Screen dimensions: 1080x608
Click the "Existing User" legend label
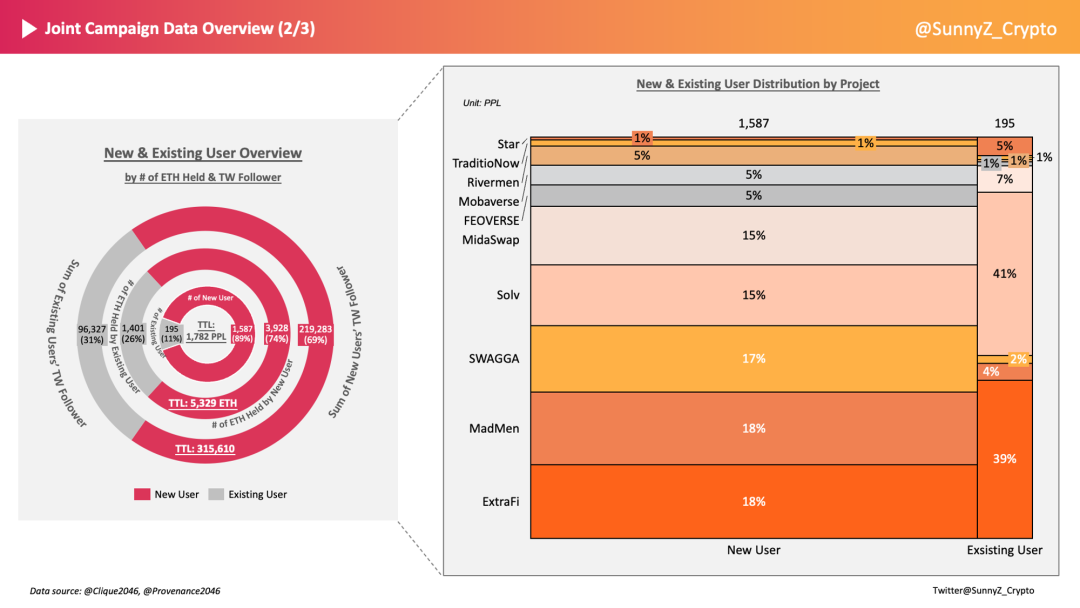click(258, 494)
